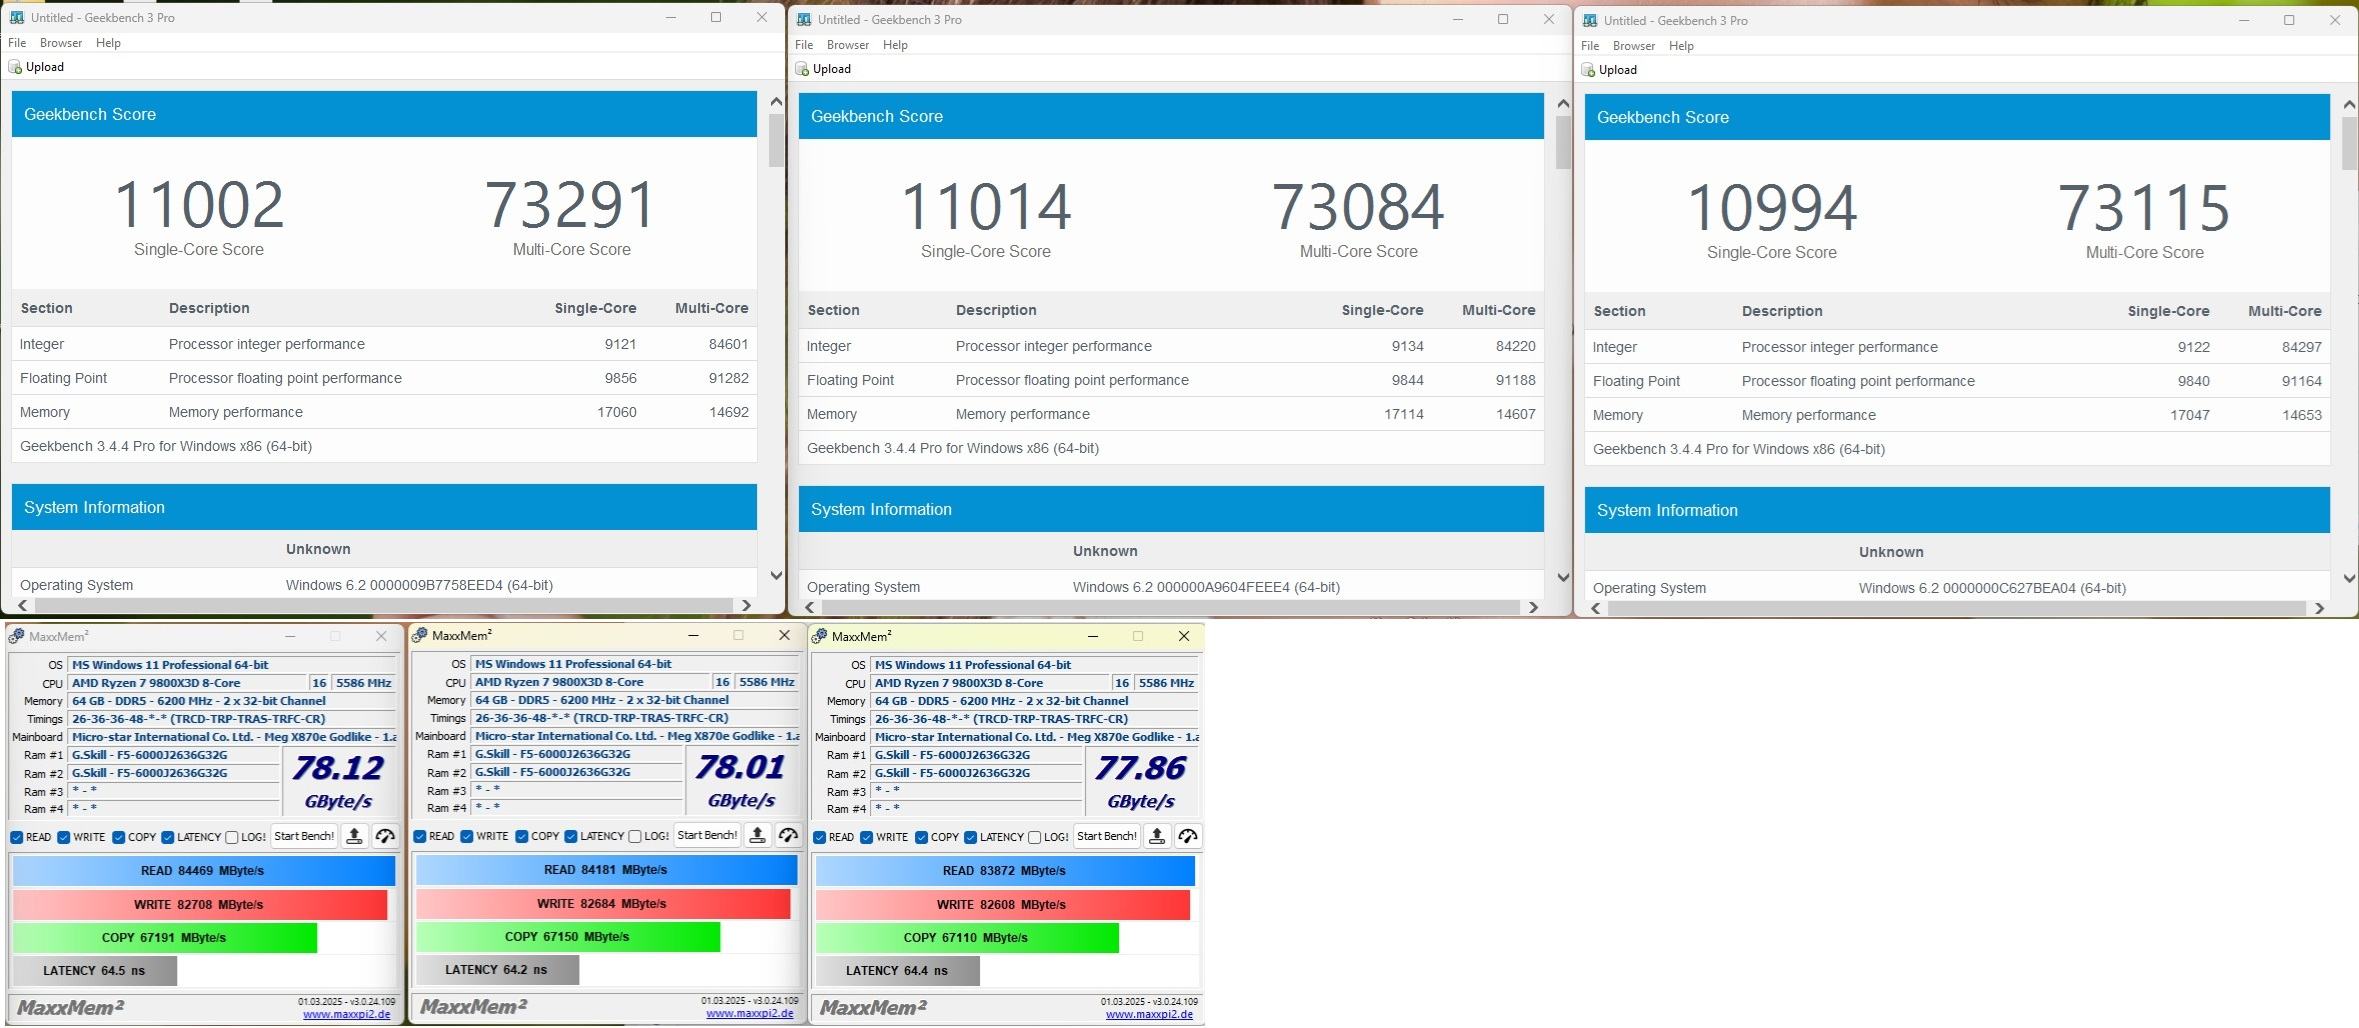Click the scroll-up arrow in the 73115 multi-core Geekbench window
The height and width of the screenshot is (1028, 2359).
(2349, 104)
